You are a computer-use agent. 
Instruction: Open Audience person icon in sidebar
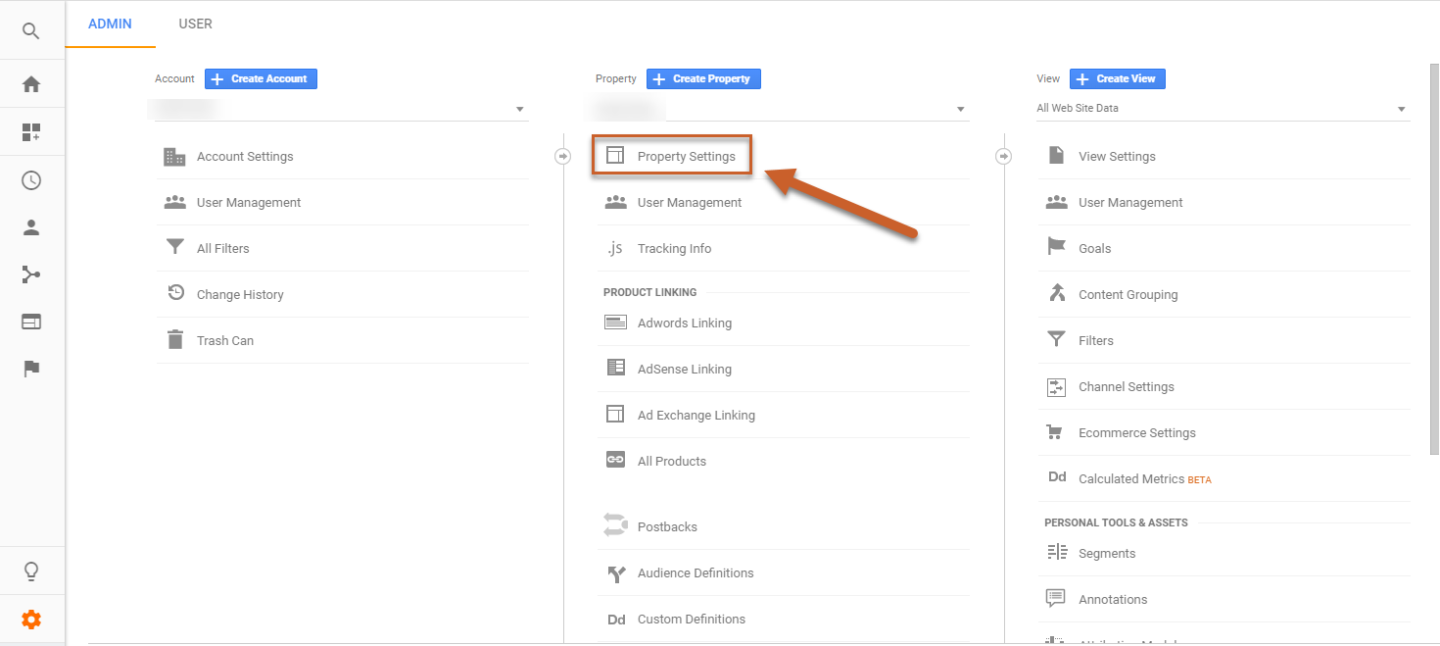(31, 228)
